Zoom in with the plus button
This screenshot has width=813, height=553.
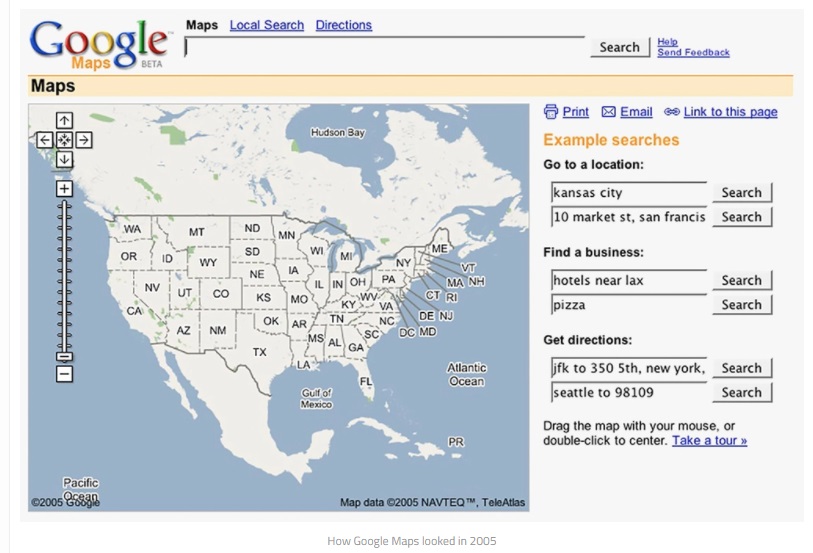coord(64,188)
